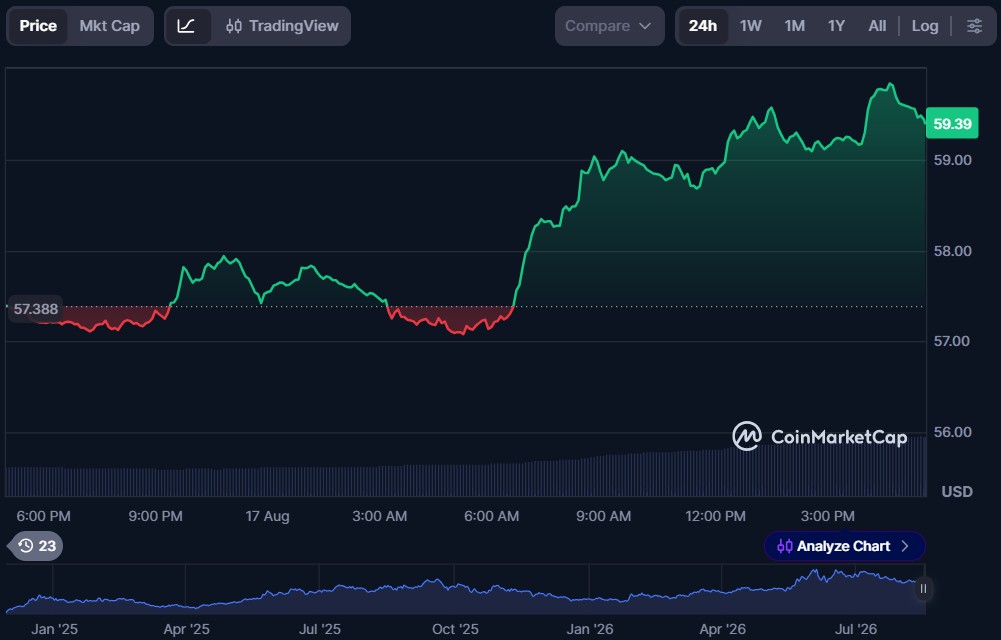The width and height of the screenshot is (1001, 640).
Task: Click Jan '26 on the mini timeline
Action: point(590,629)
